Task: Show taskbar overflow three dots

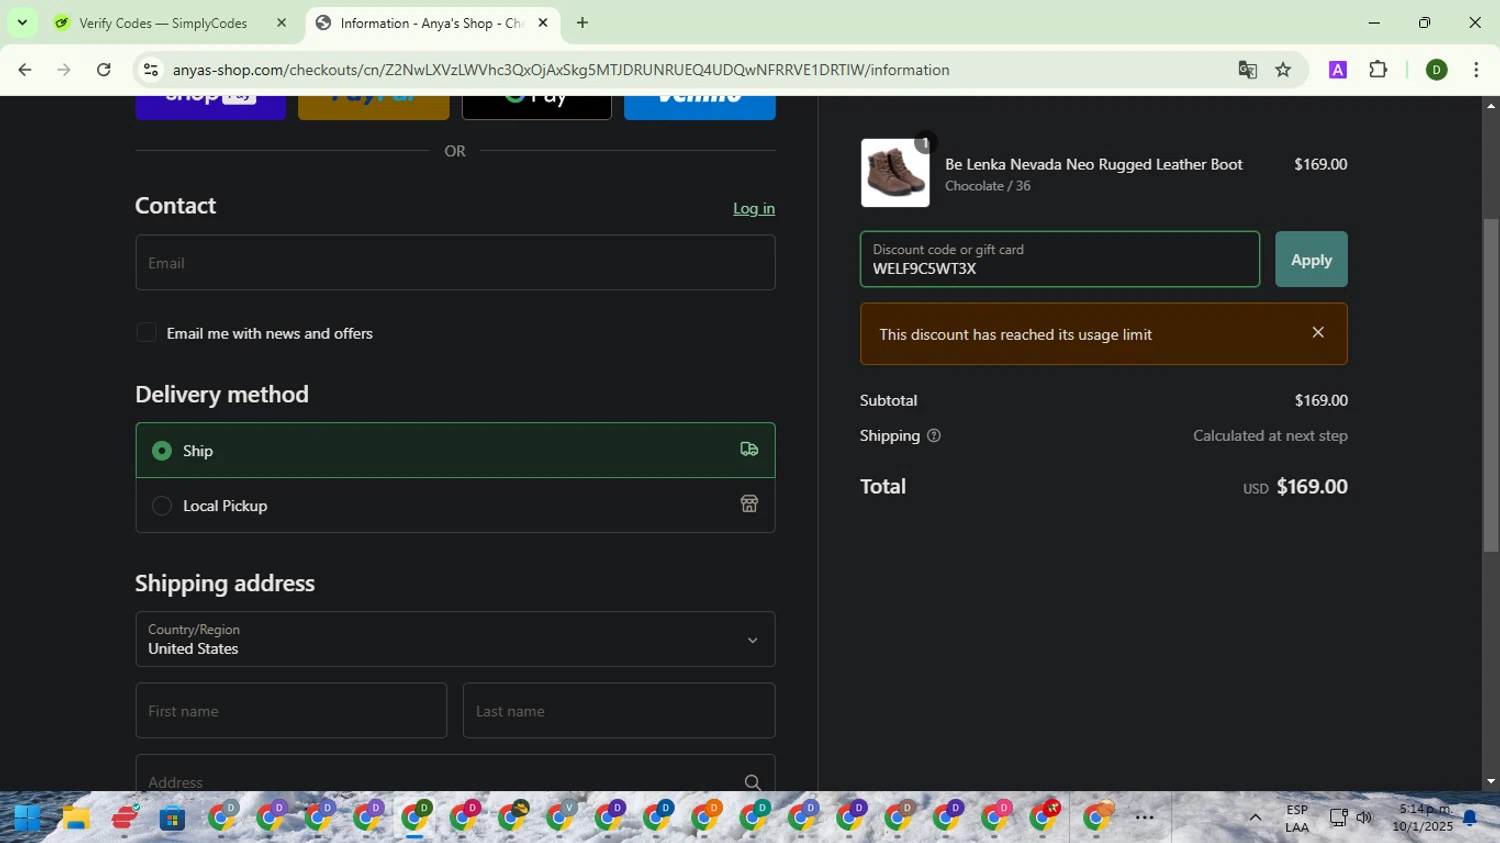Action: pyautogui.click(x=1145, y=818)
